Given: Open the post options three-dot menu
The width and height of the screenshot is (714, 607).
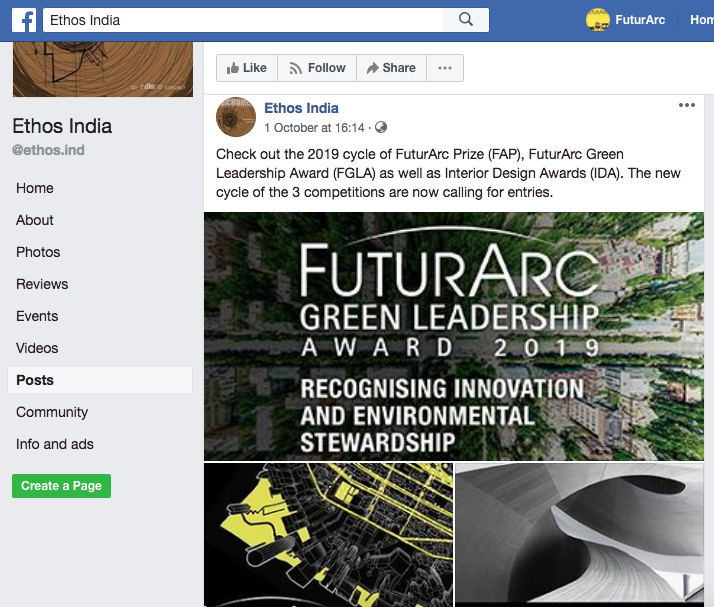Looking at the screenshot, I should (x=687, y=105).
